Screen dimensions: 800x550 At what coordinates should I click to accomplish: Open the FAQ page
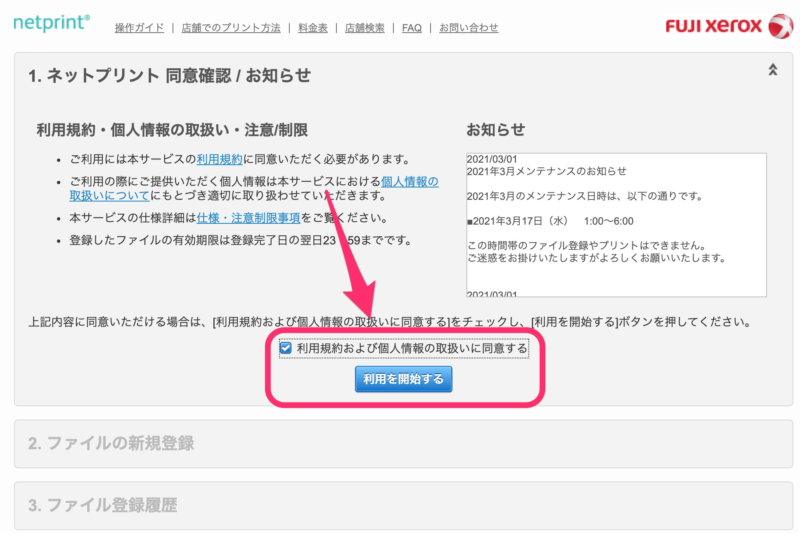412,28
